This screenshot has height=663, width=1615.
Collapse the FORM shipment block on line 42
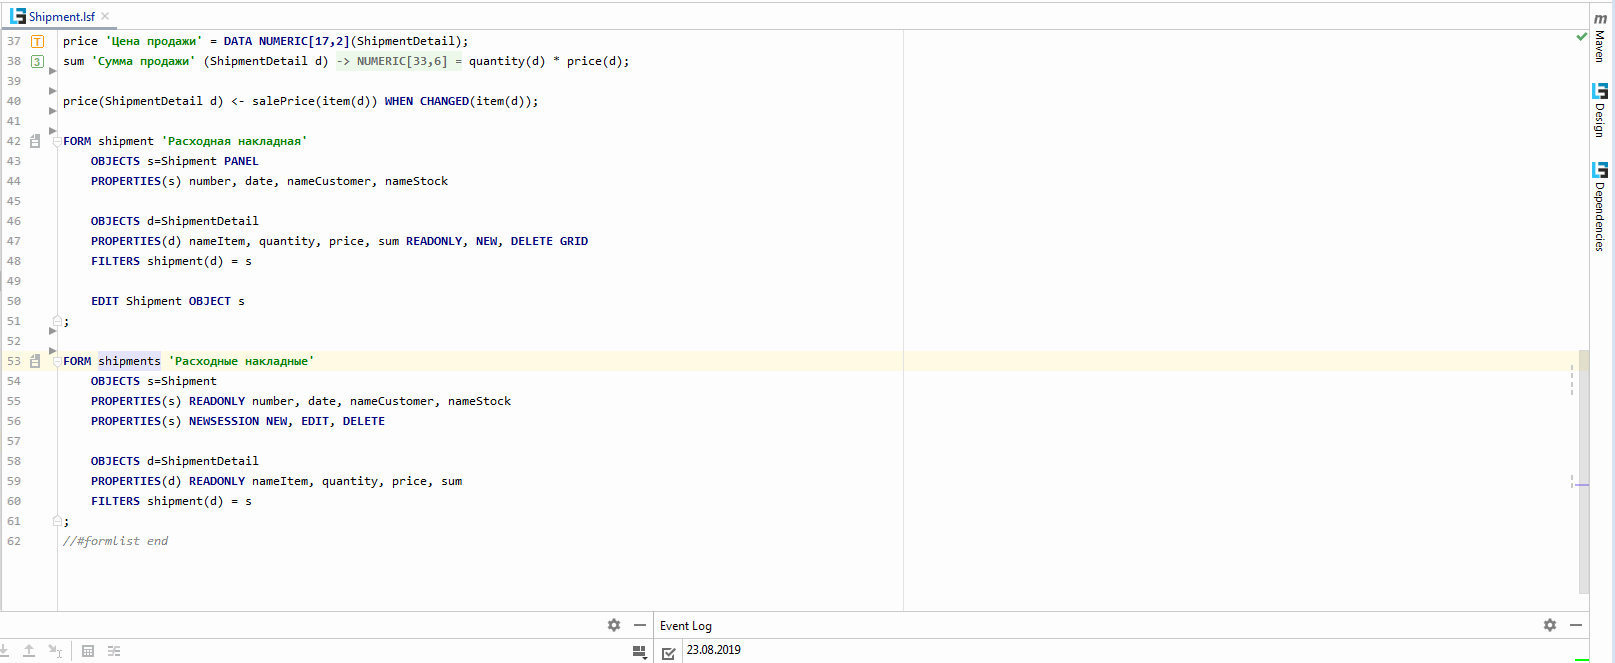click(57, 141)
